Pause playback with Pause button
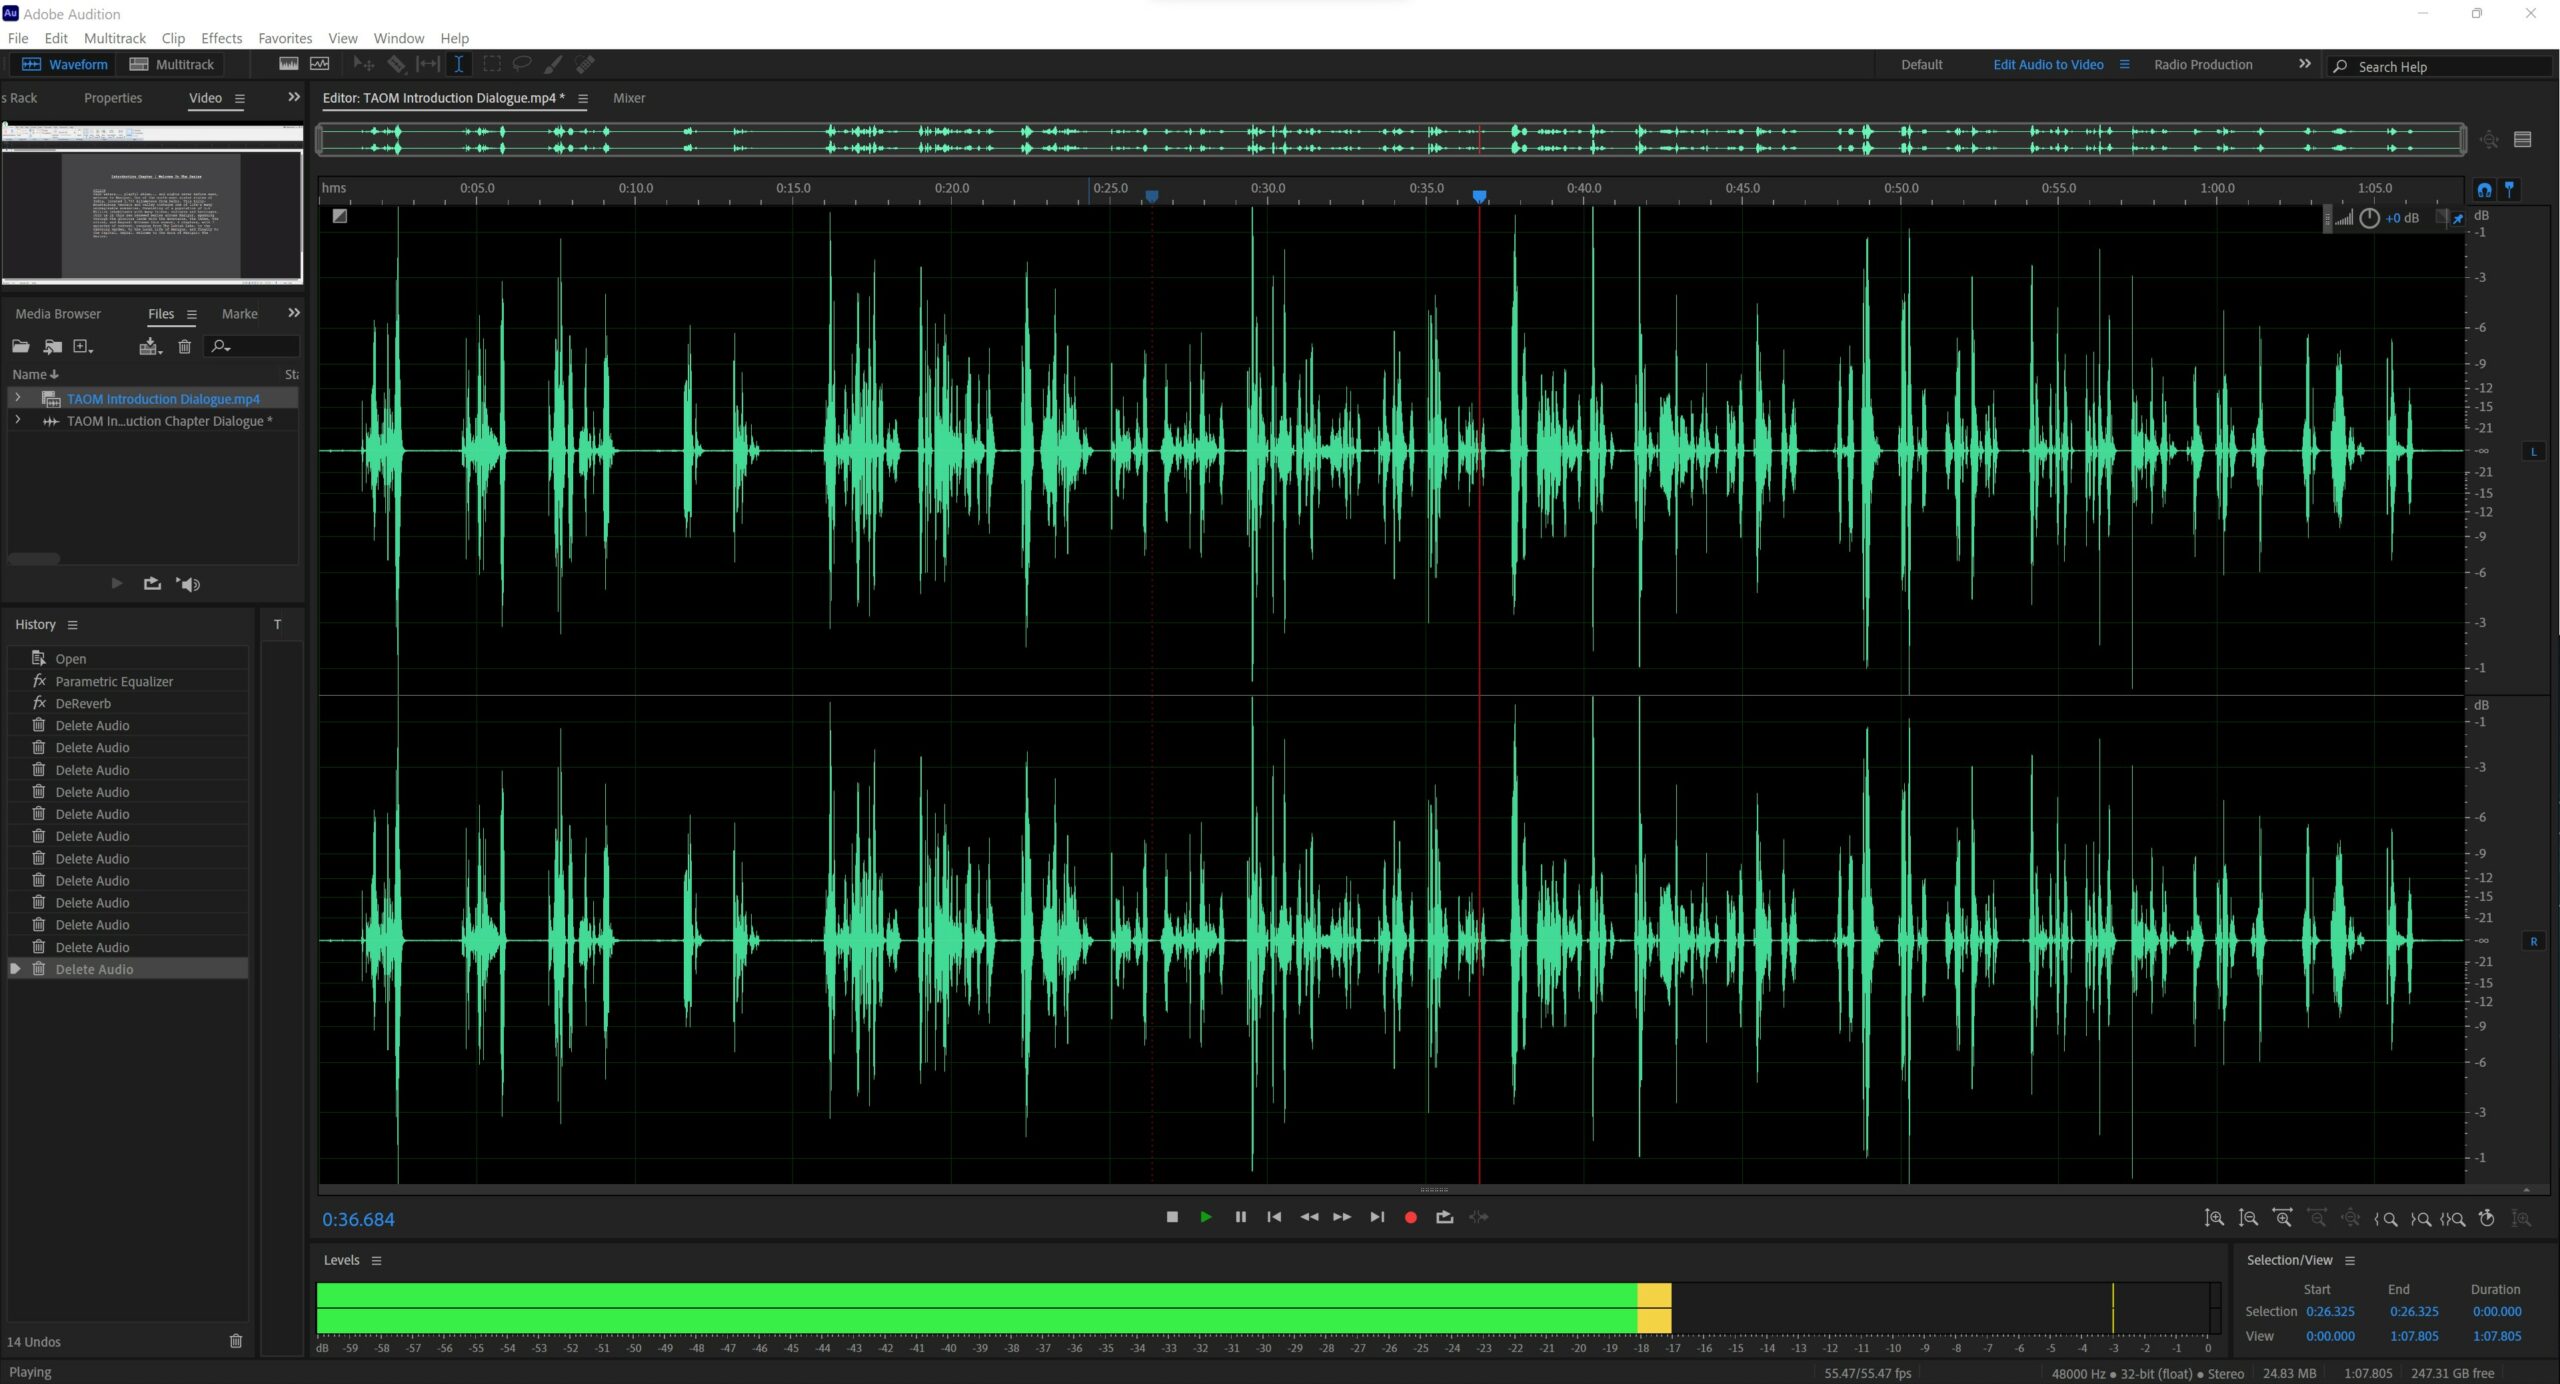Viewport: 2560px width, 1384px height. (x=1240, y=1217)
